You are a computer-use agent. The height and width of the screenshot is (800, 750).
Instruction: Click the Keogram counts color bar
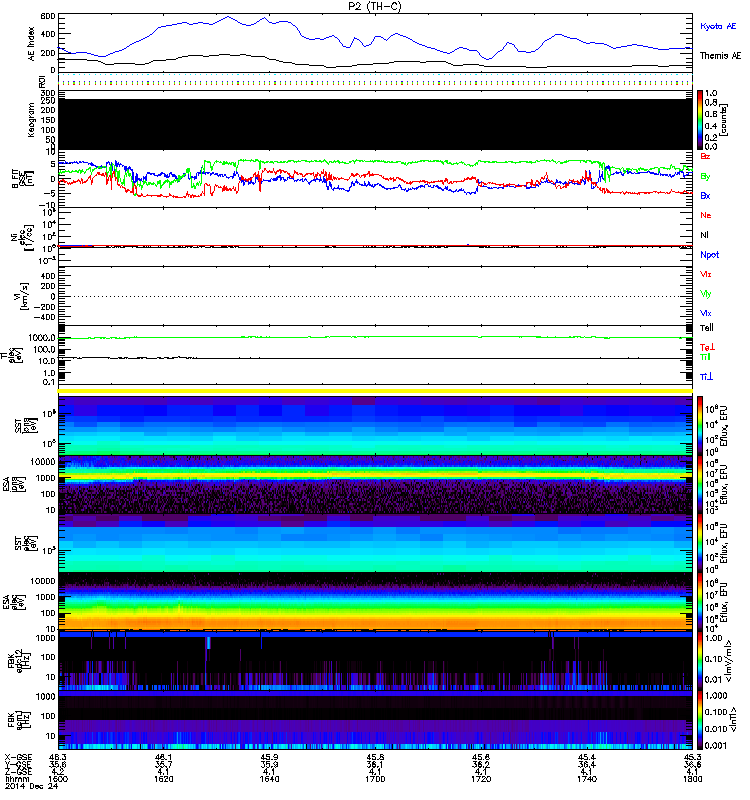point(700,120)
